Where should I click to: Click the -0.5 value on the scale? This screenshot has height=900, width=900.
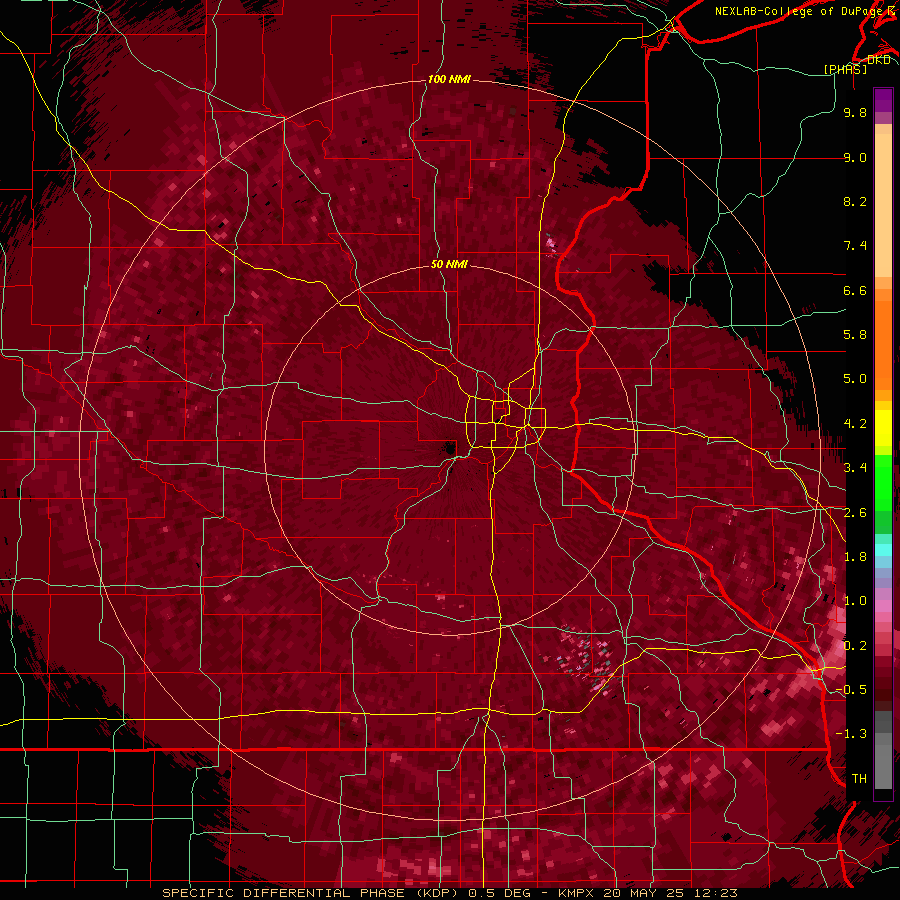[x=851, y=690]
